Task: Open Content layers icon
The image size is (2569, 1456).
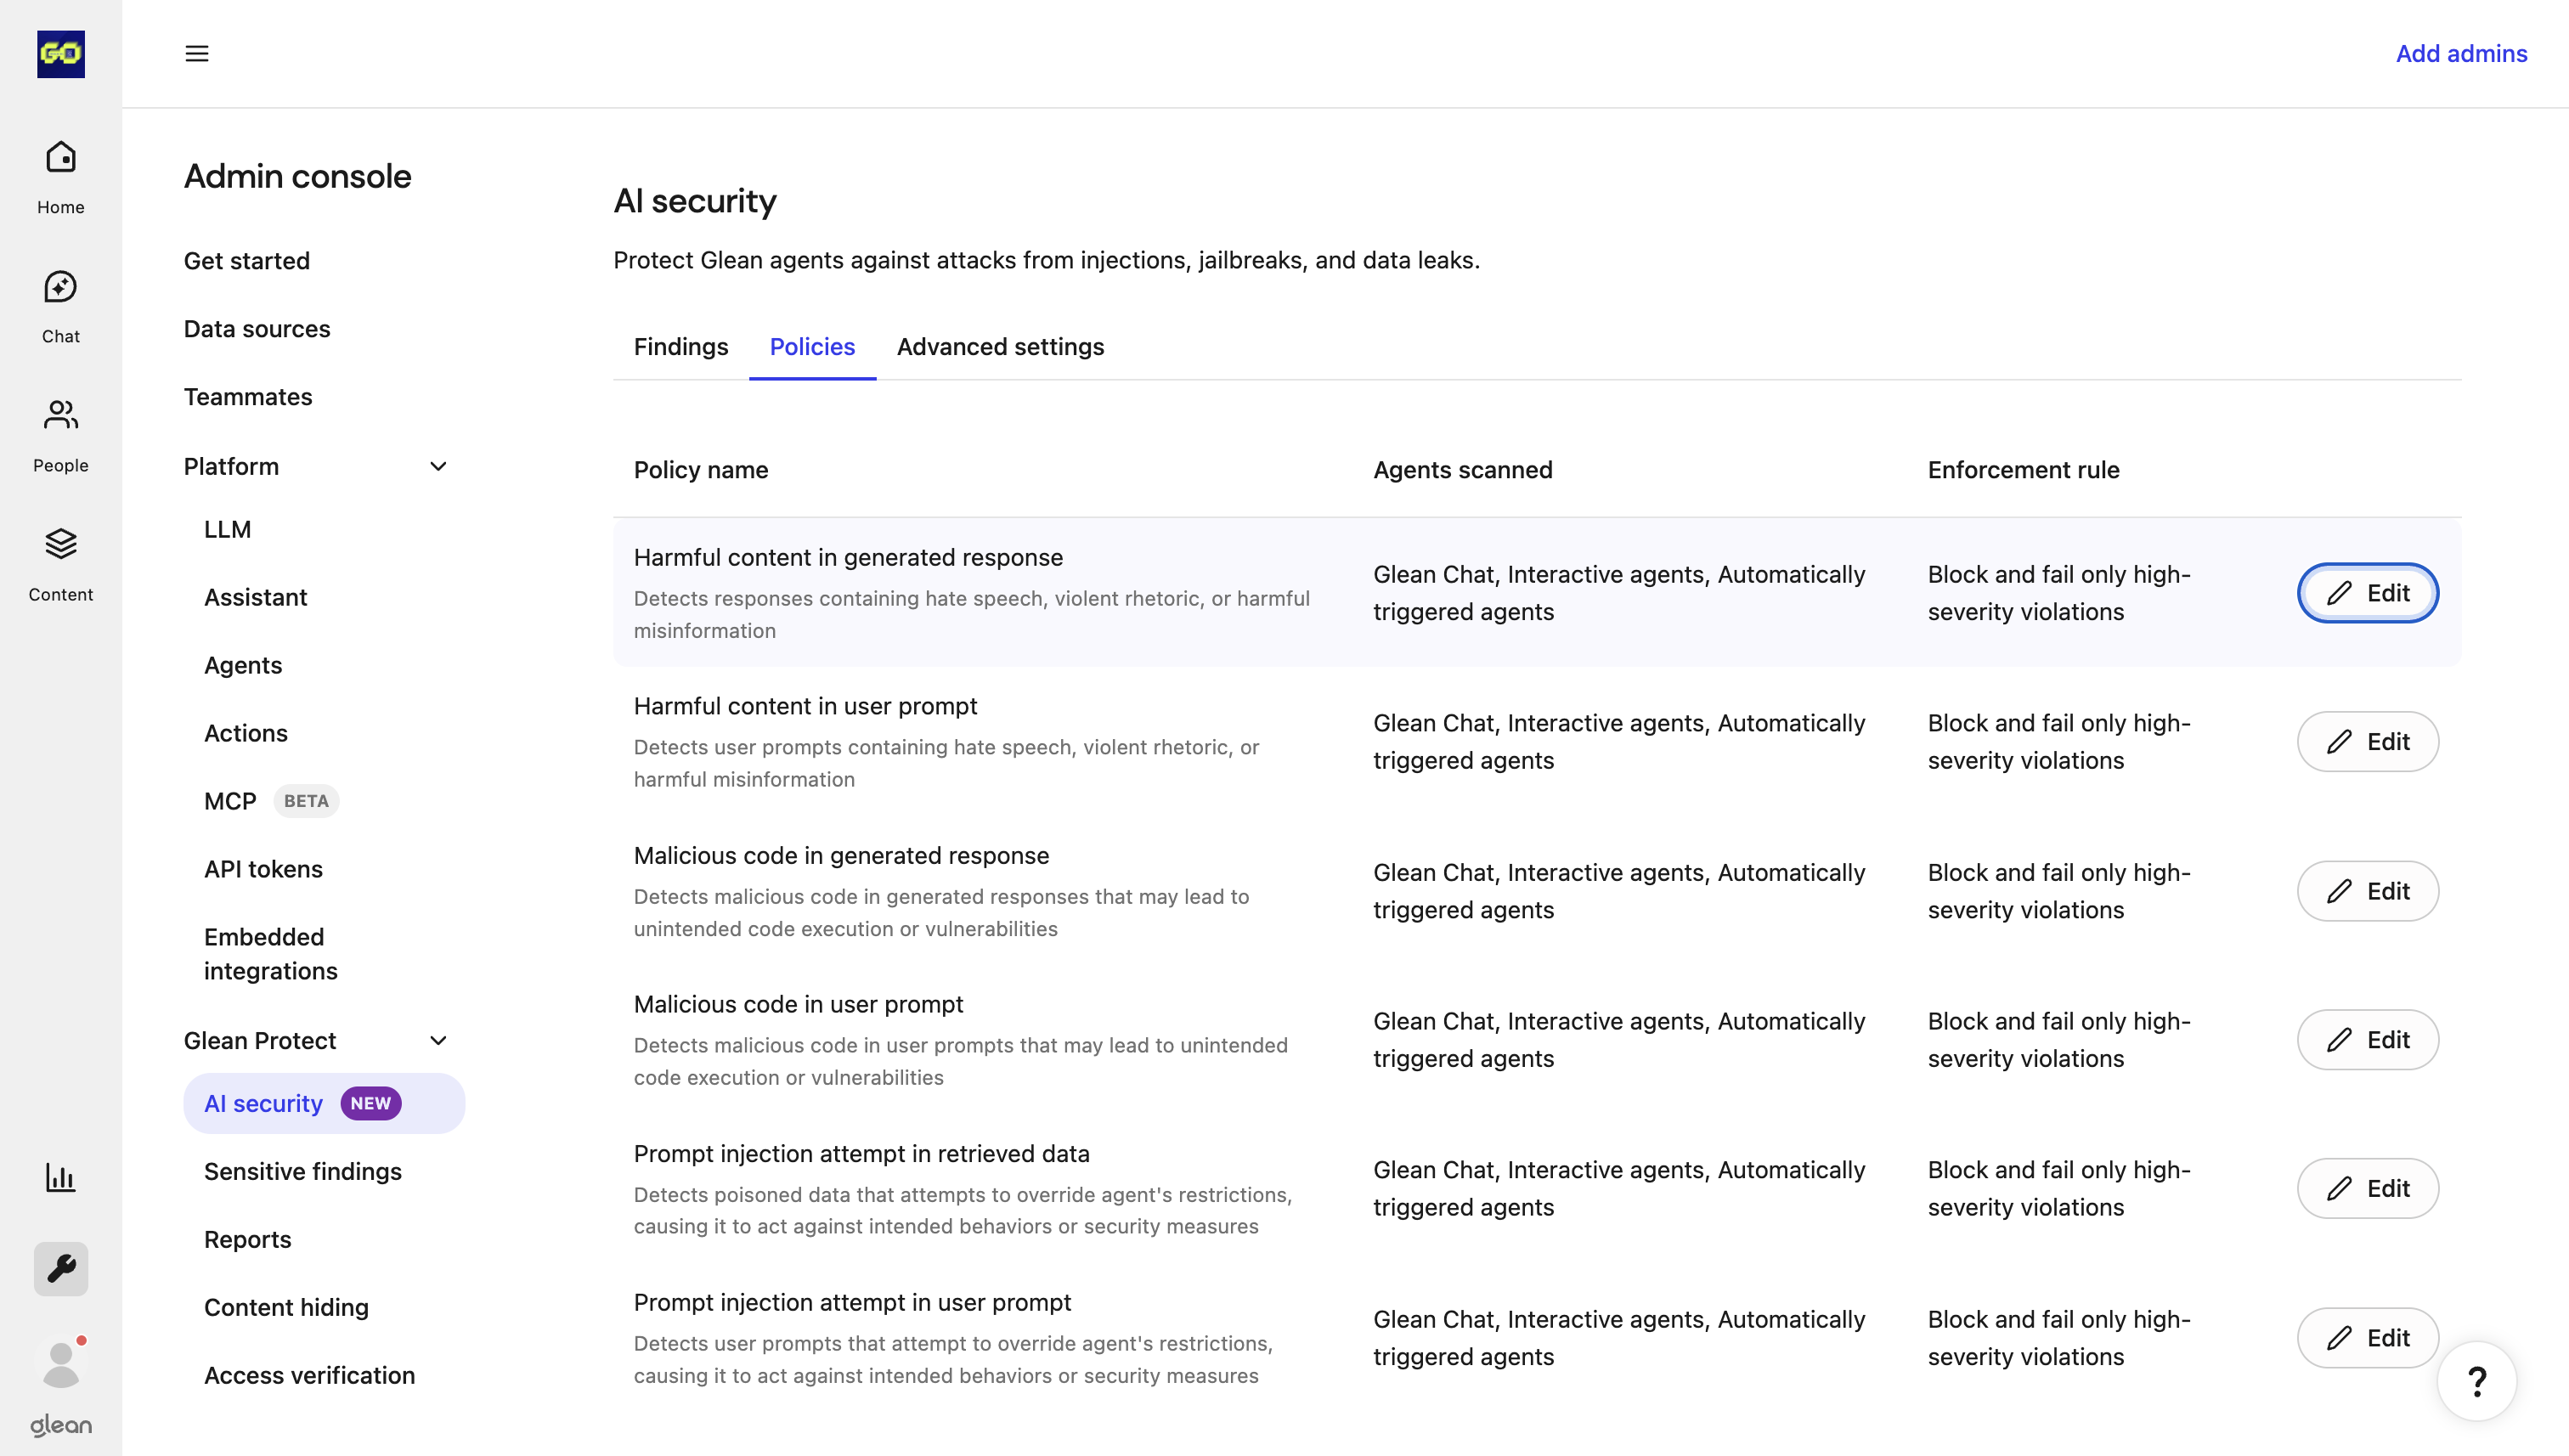Action: [x=61, y=563]
